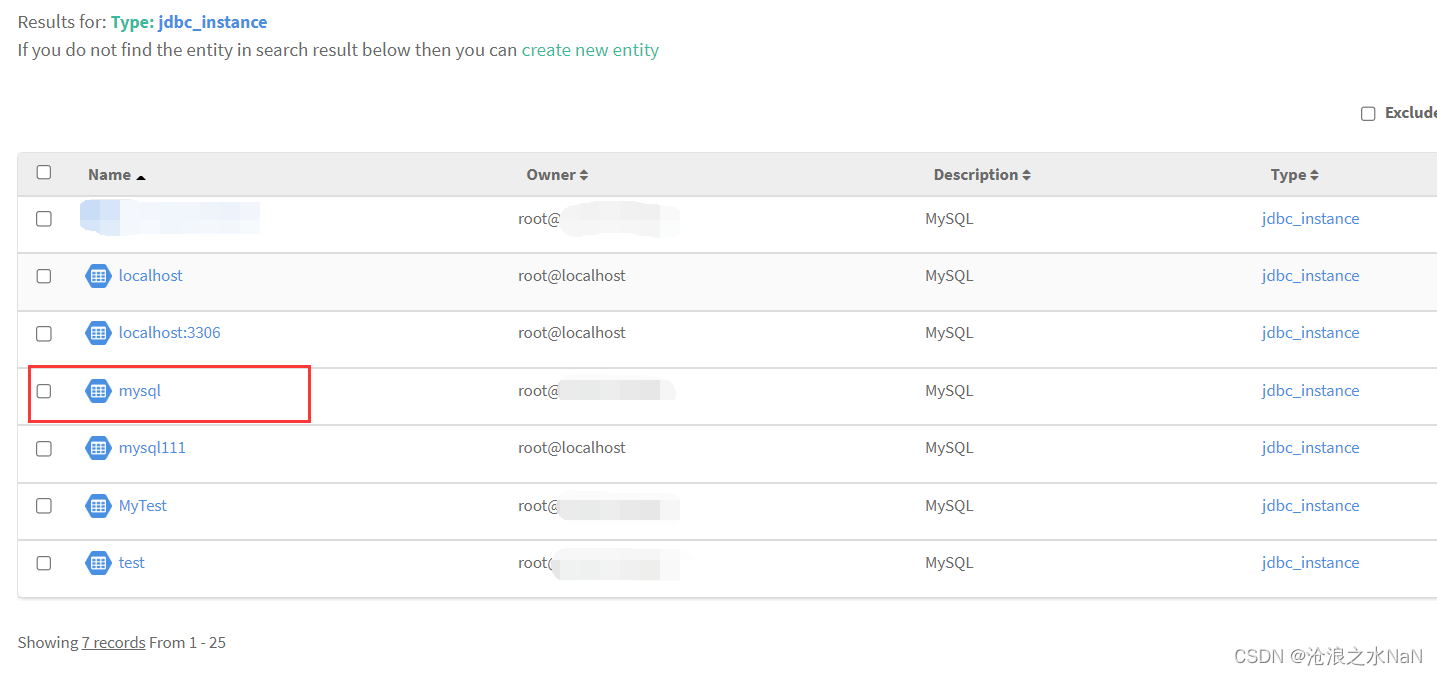Check the select-all checkbox in the table header
The image size is (1437, 675).
[x=43, y=171]
